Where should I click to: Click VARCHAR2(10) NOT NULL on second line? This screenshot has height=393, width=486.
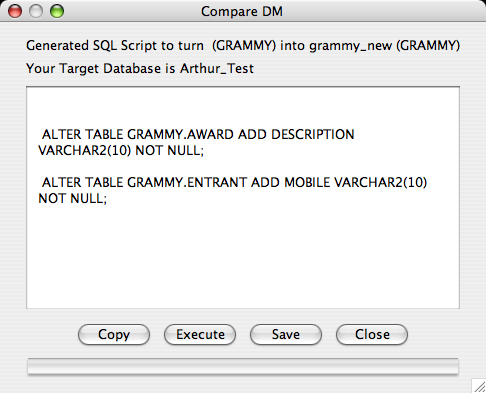[121, 151]
